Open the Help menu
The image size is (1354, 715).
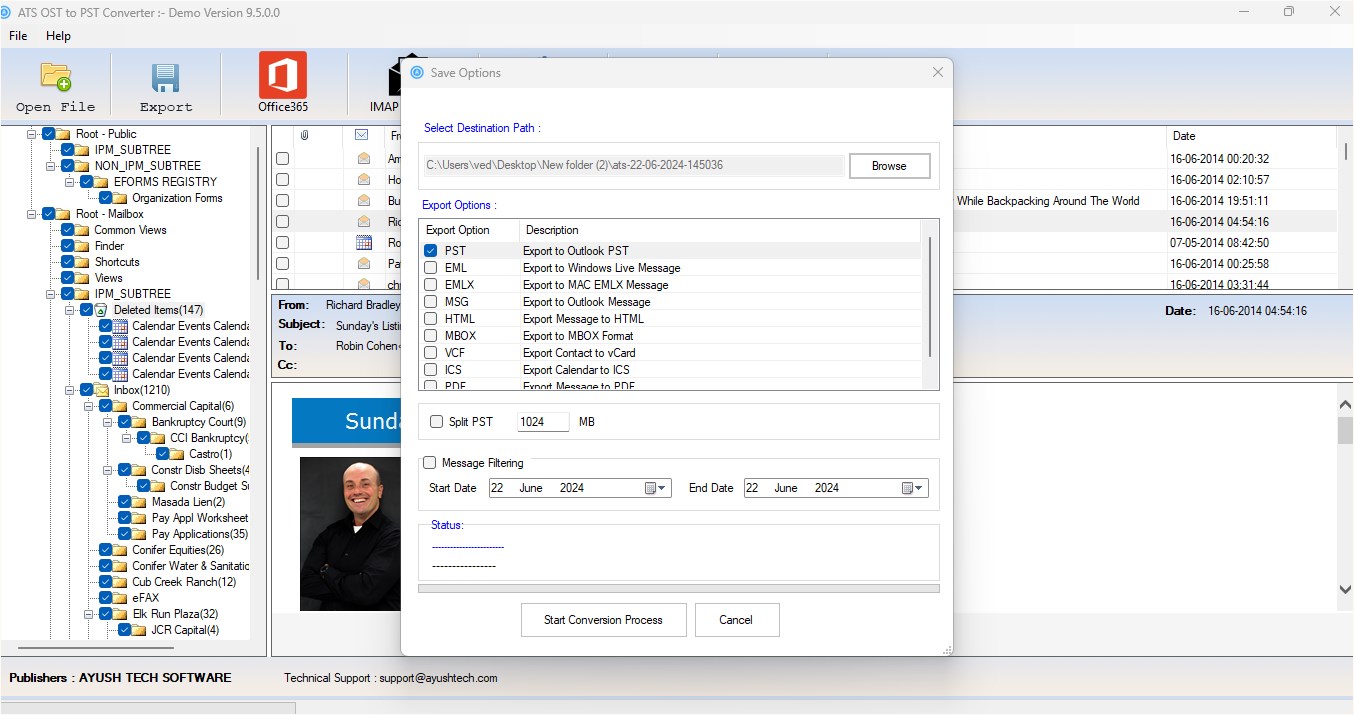[x=59, y=35]
